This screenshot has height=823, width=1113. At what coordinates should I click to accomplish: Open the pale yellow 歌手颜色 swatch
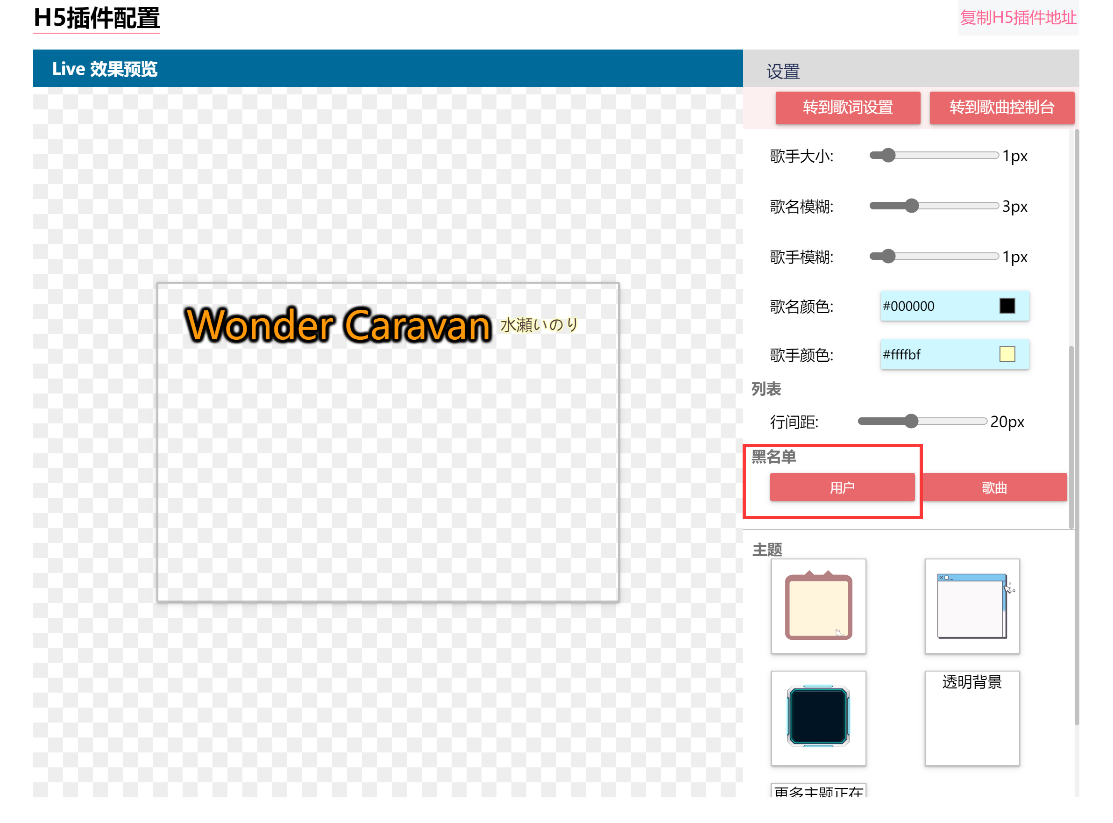pyautogui.click(x=1007, y=354)
